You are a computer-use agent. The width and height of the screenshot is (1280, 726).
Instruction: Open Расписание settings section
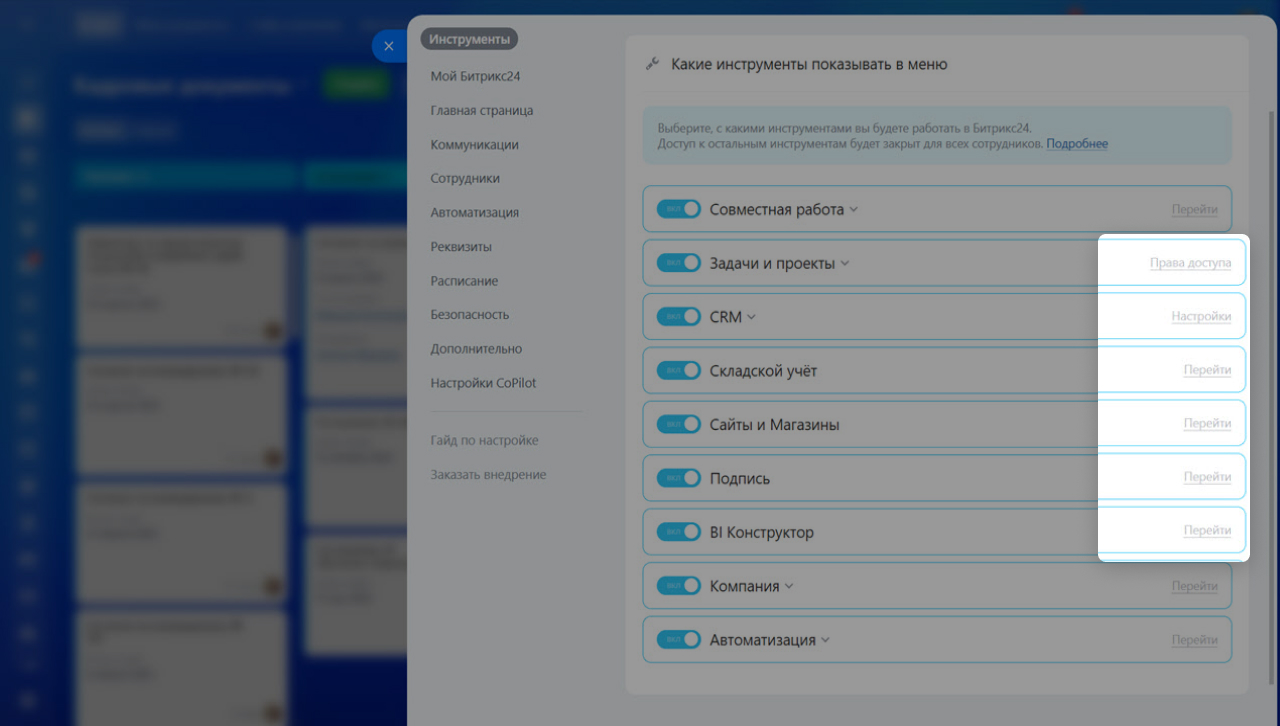tap(464, 281)
